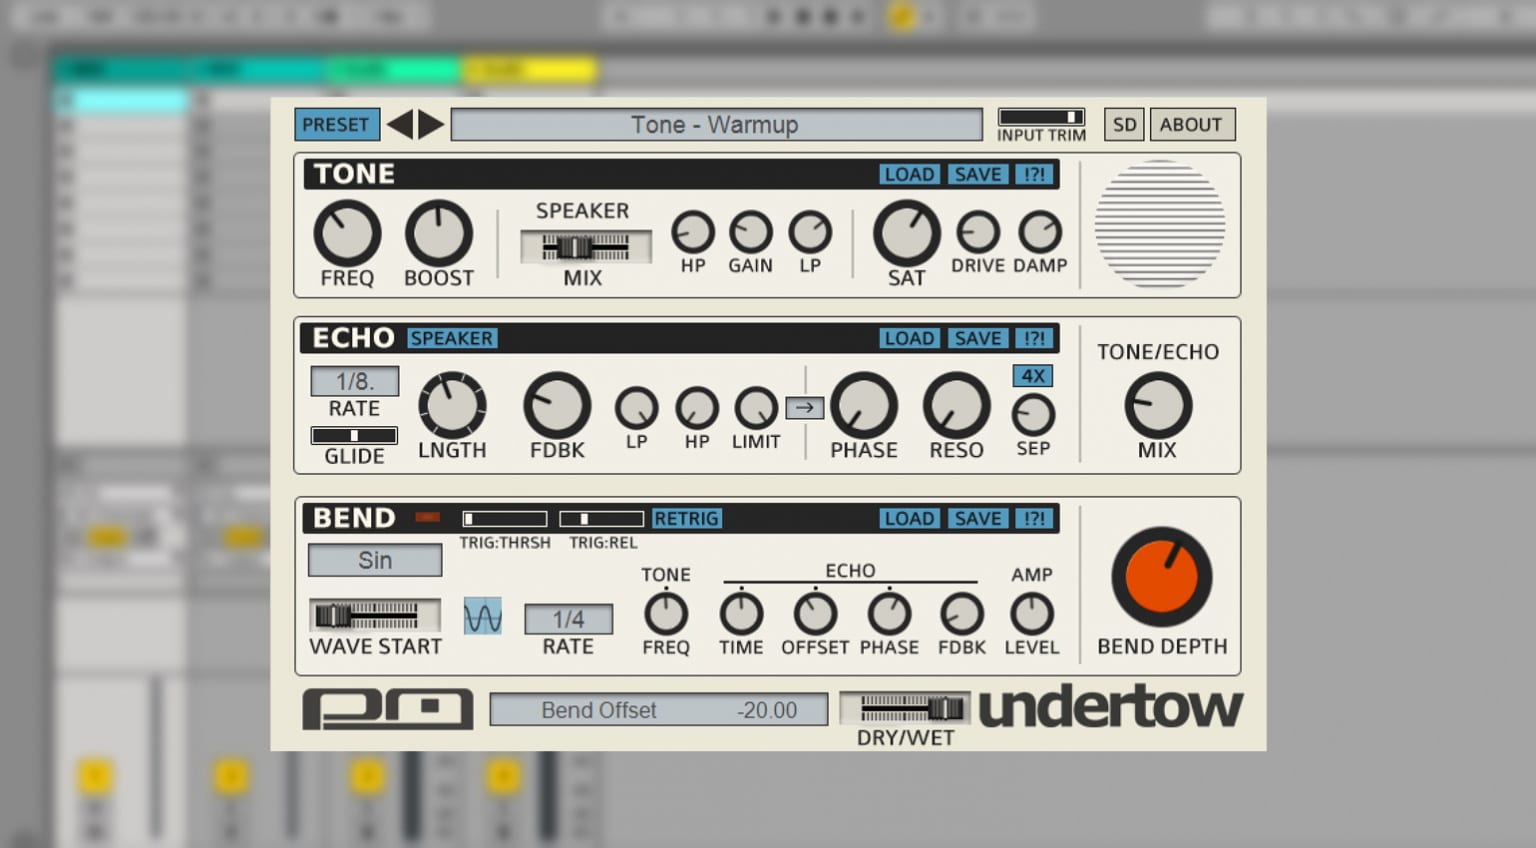Click the echo routing arrow button
Screen dimensions: 1536x848
pyautogui.click(x=804, y=408)
